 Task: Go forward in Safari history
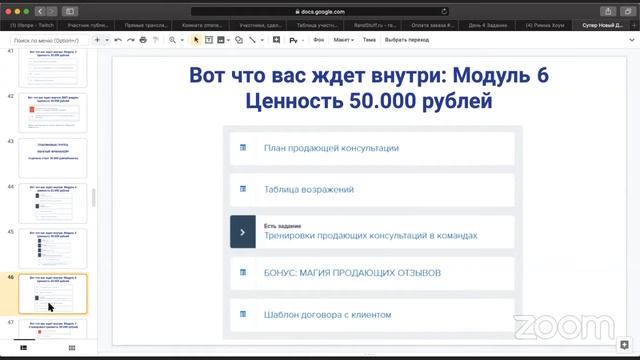[x=52, y=11]
